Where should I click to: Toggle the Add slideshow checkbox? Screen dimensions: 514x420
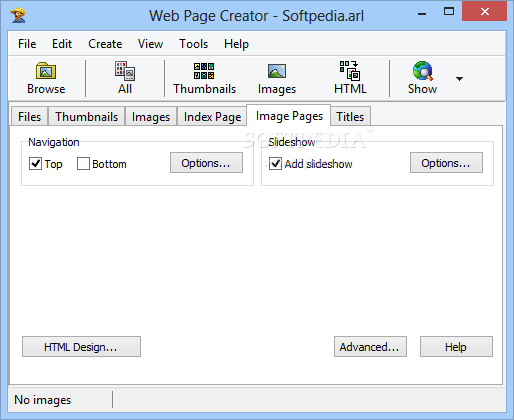click(275, 164)
